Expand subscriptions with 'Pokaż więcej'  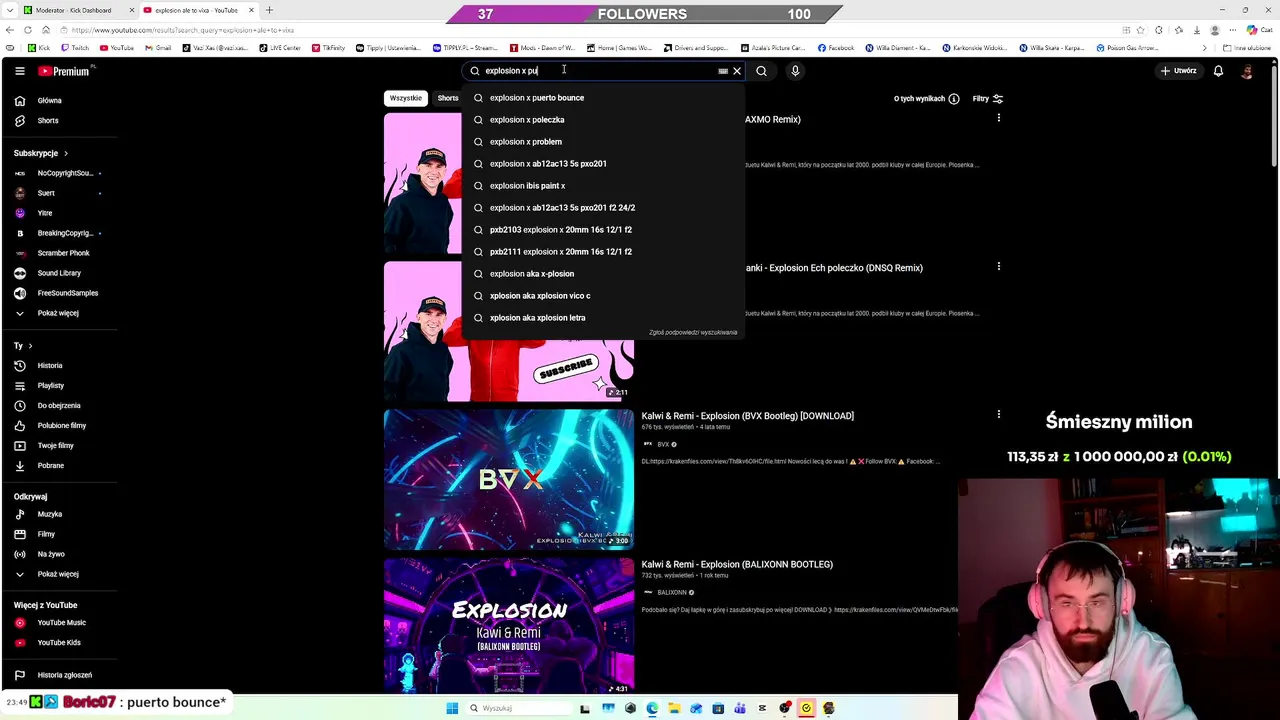[x=60, y=313]
